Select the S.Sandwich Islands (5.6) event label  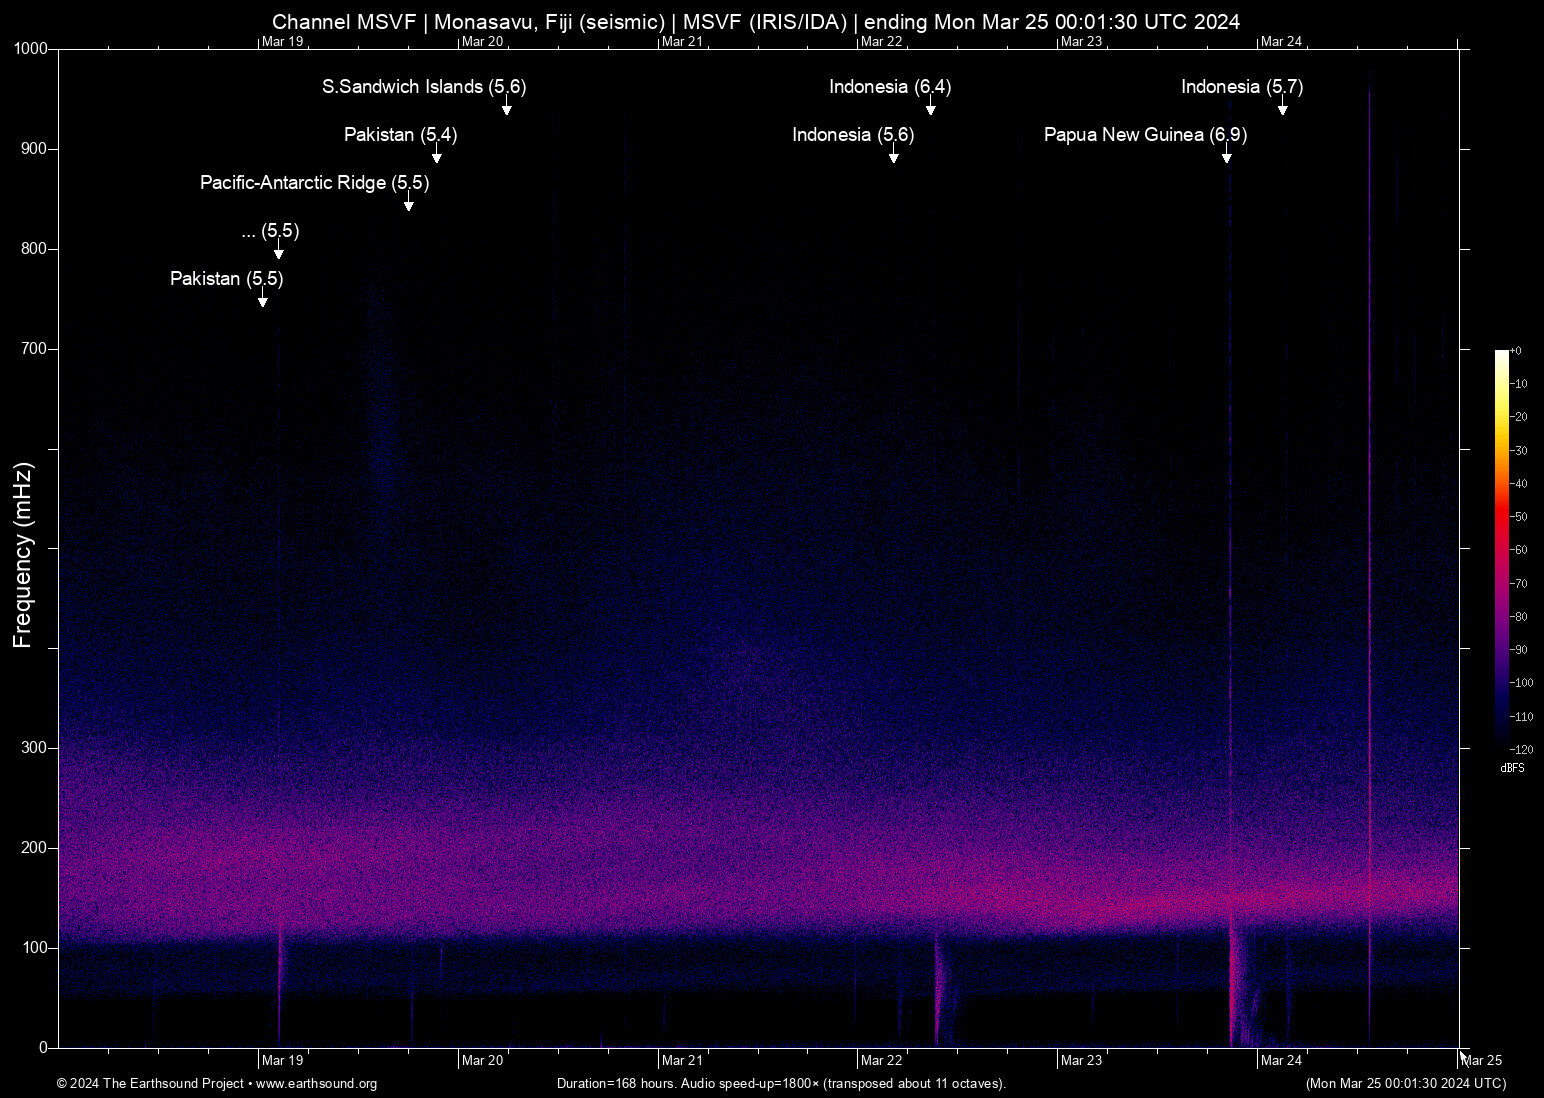424,87
